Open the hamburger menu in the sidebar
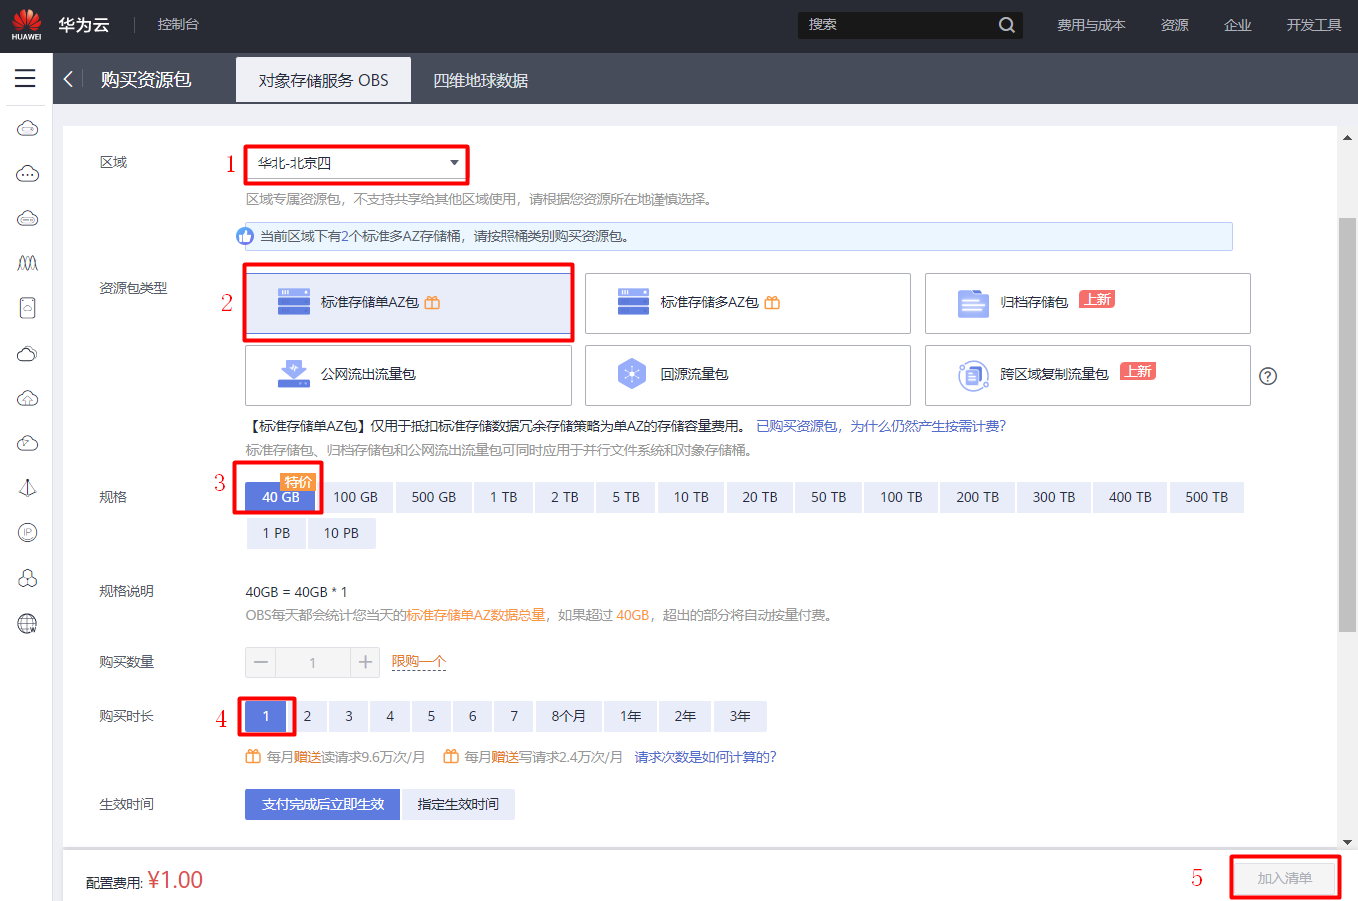The image size is (1358, 901). [25, 78]
